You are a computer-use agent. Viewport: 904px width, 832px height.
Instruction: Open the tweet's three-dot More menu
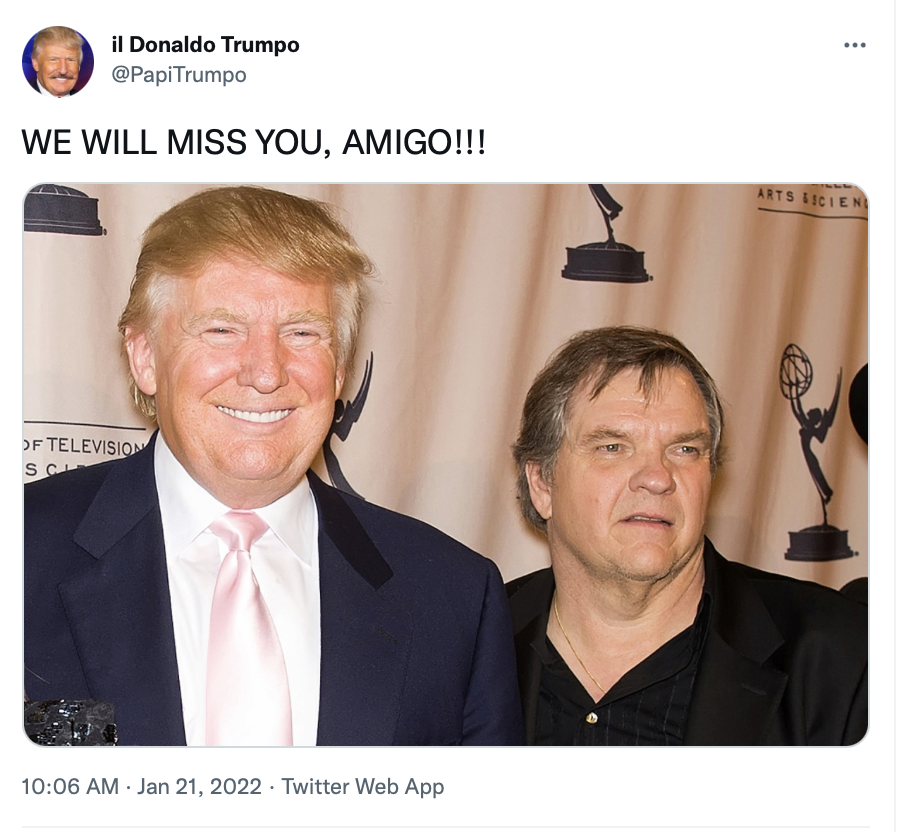(854, 45)
